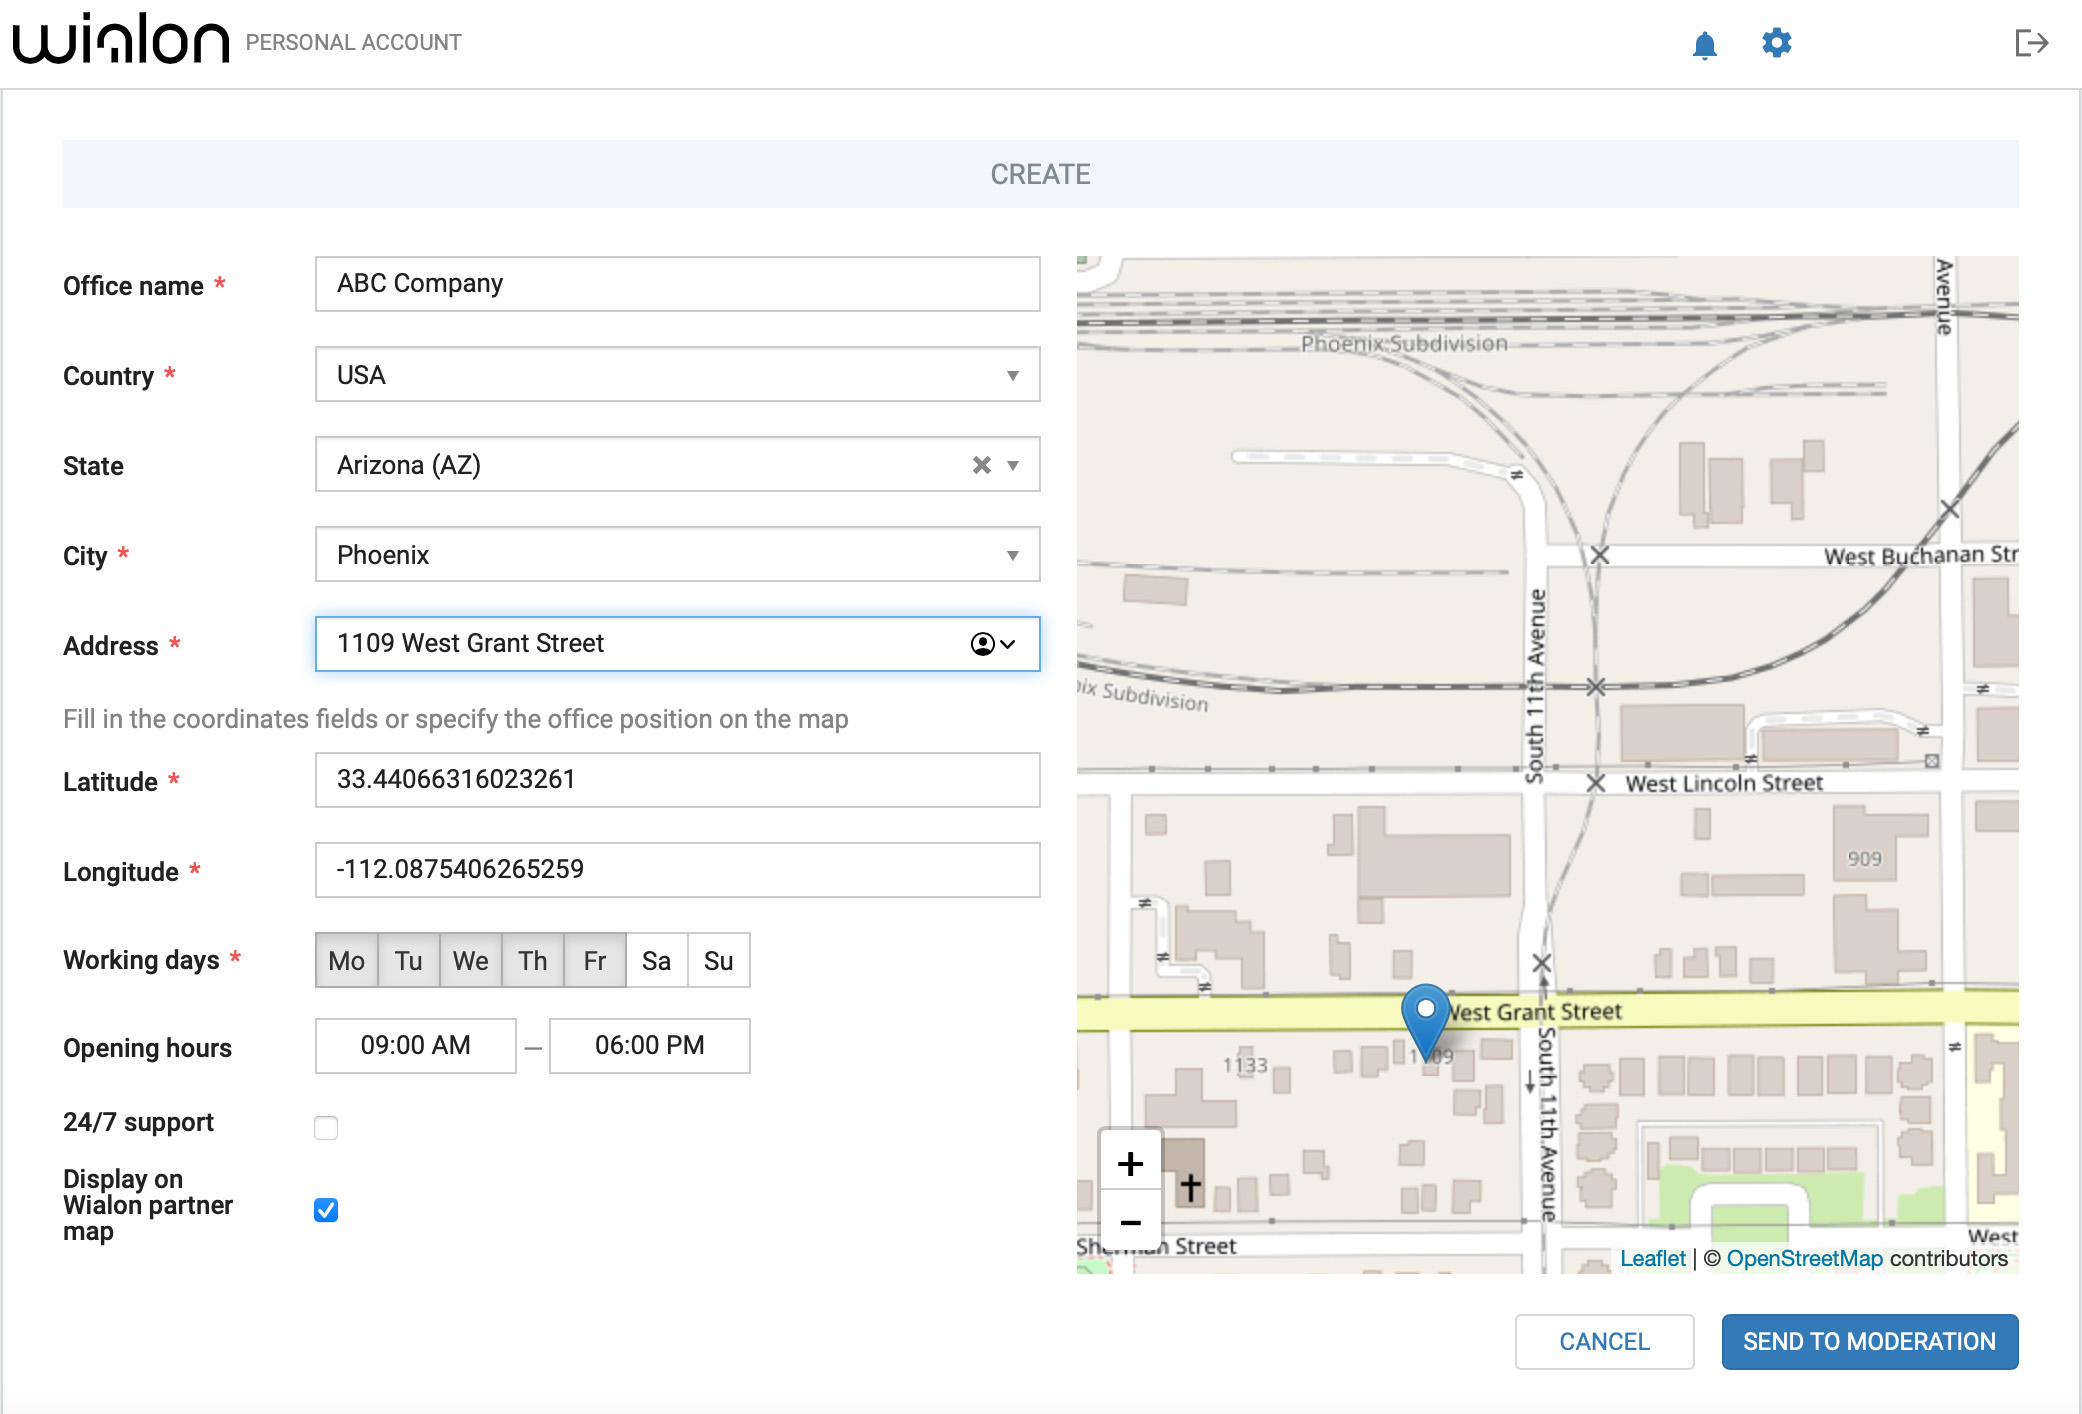Open the OpenStreetMap contributors link
Image resolution: width=2082 pixels, height=1414 pixels.
(1804, 1258)
